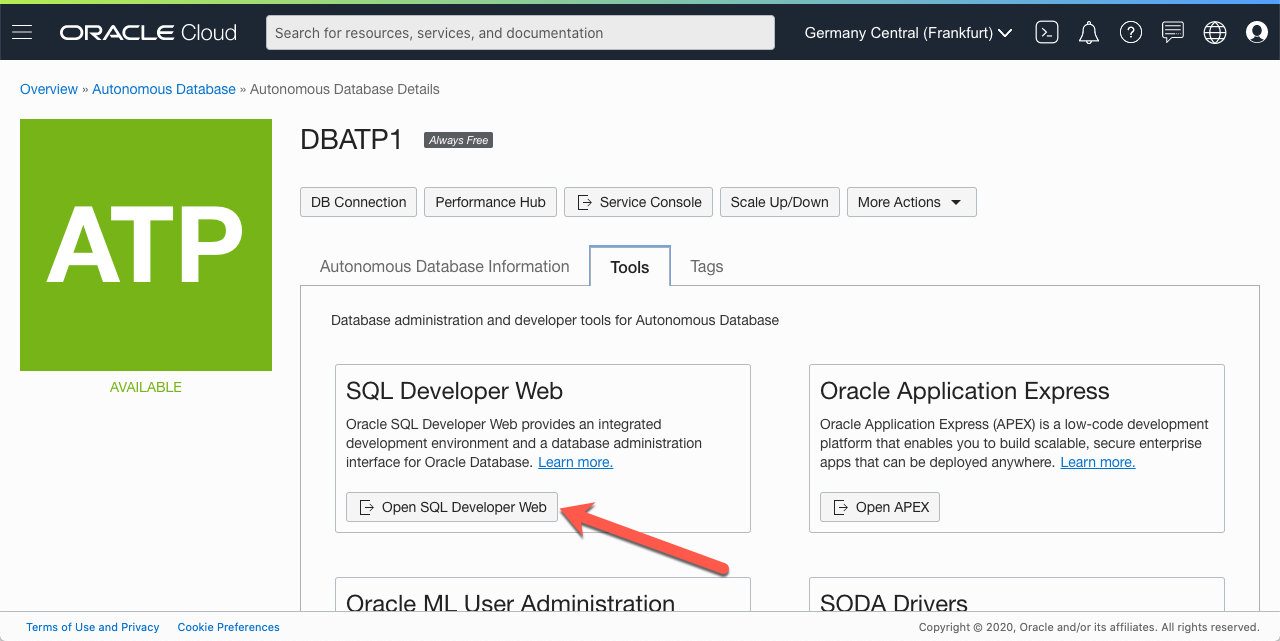Go to the Autonomous Database breadcrumb

point(164,89)
